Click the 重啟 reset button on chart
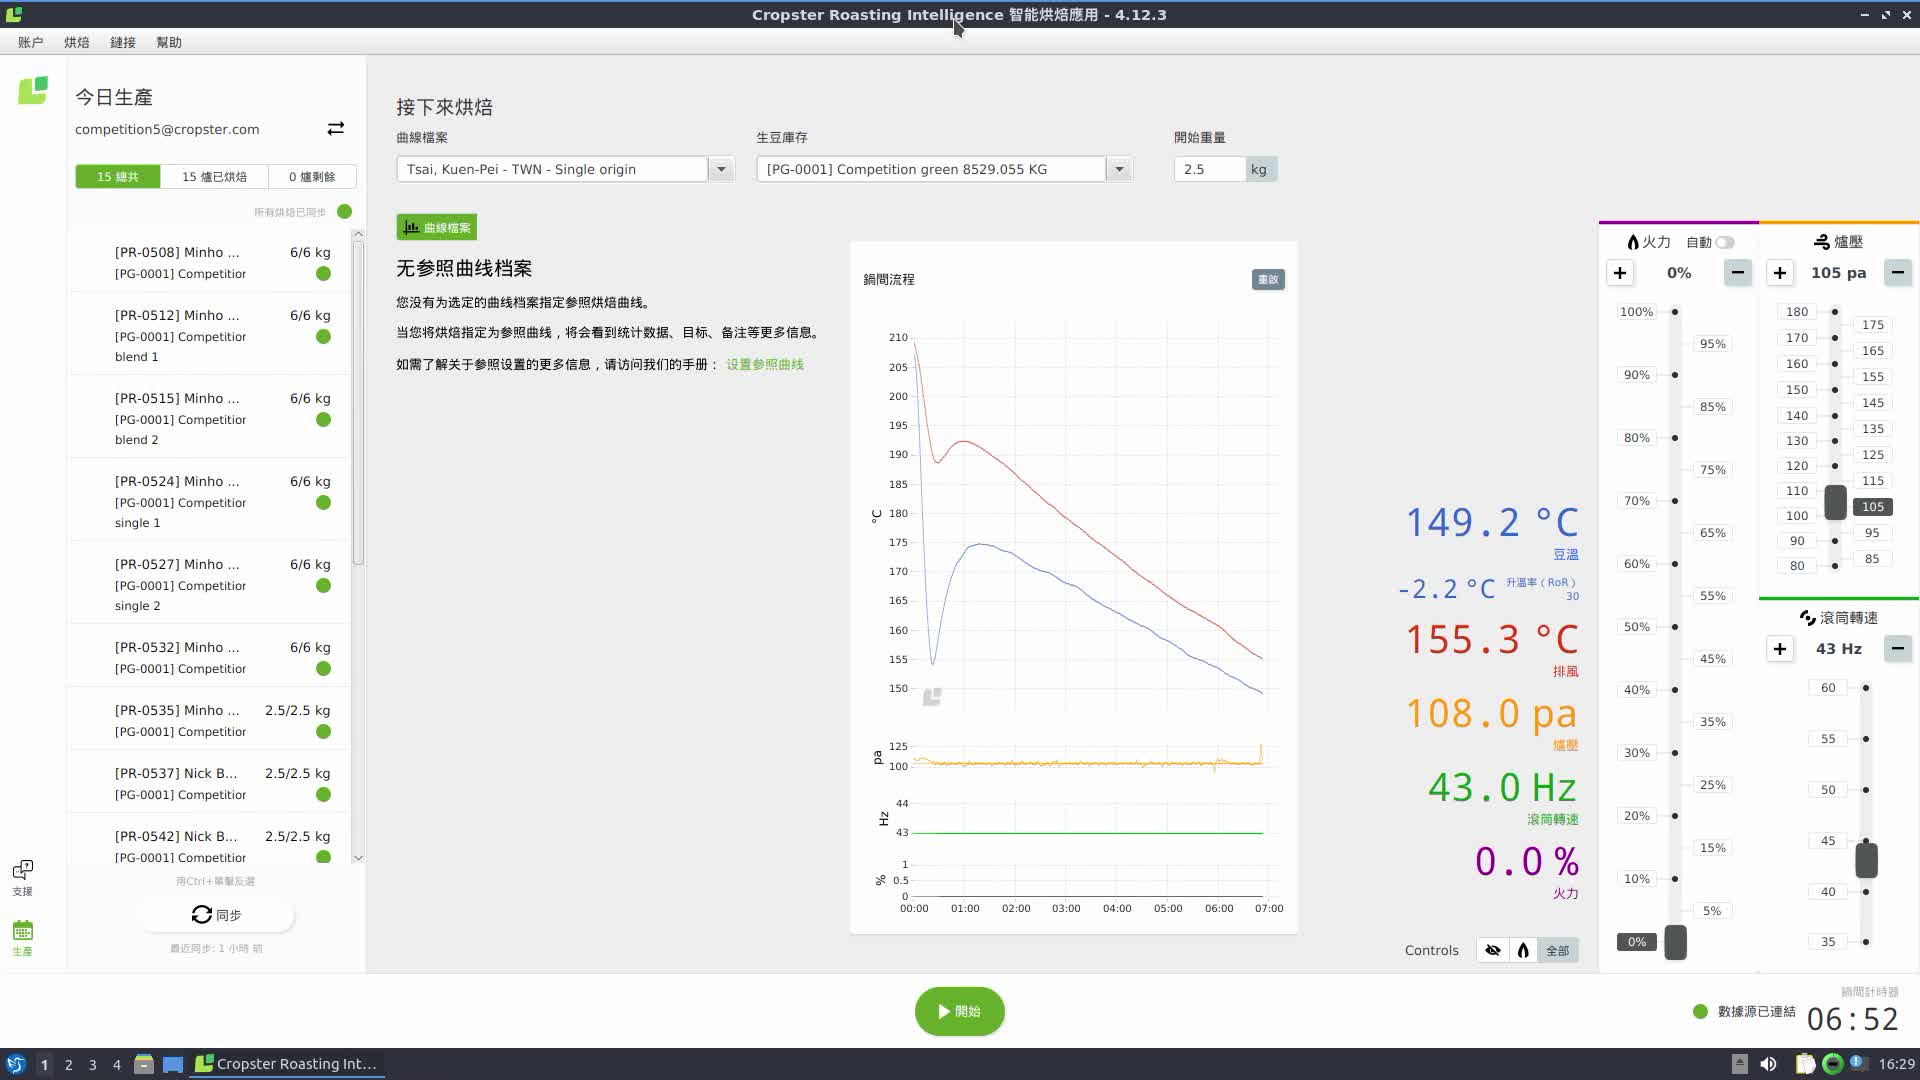Screen dimensions: 1920x1080 (x=1268, y=279)
